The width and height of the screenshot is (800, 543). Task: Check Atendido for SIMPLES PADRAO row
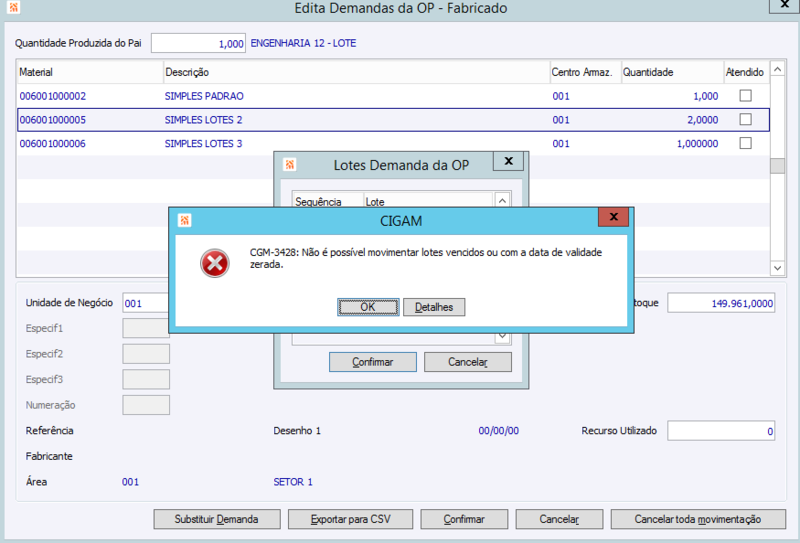point(745,95)
